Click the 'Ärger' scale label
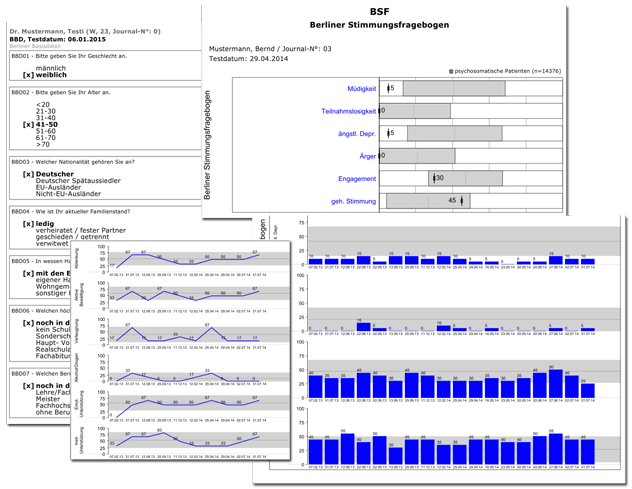 click(367, 155)
